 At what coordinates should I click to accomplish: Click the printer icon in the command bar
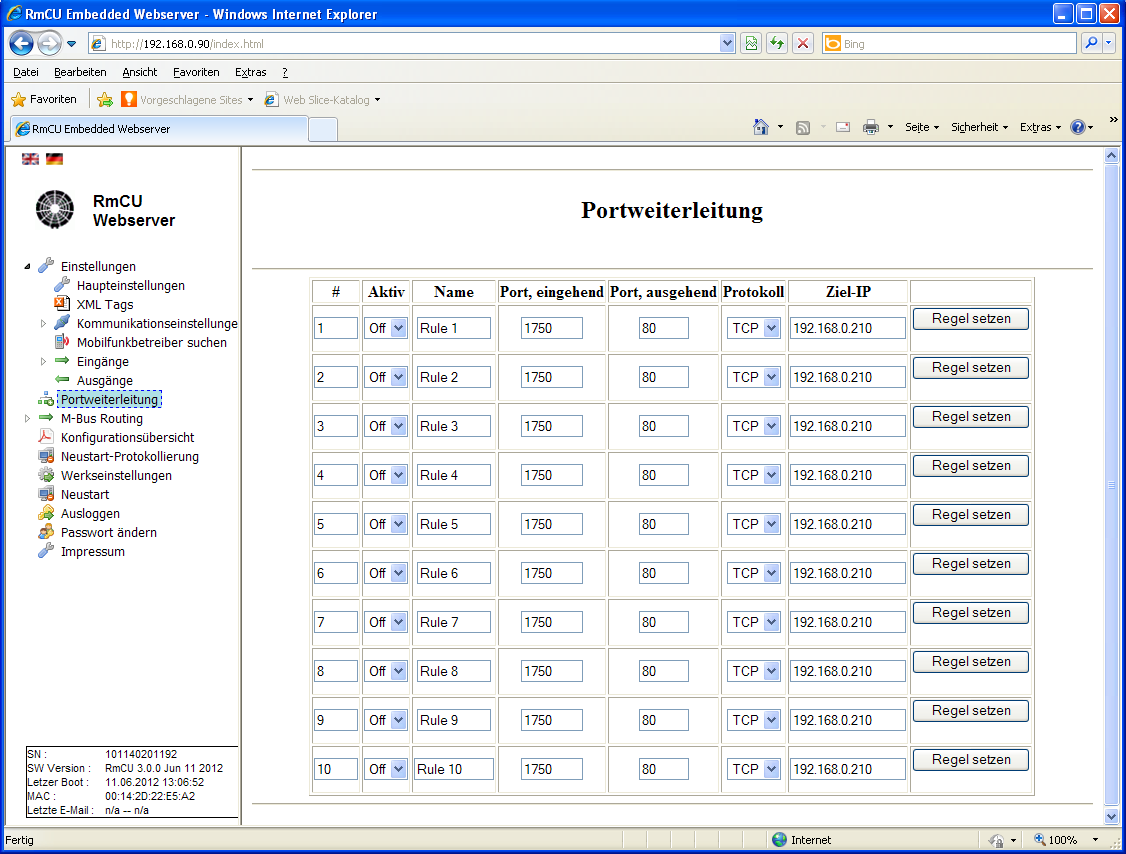click(x=870, y=127)
